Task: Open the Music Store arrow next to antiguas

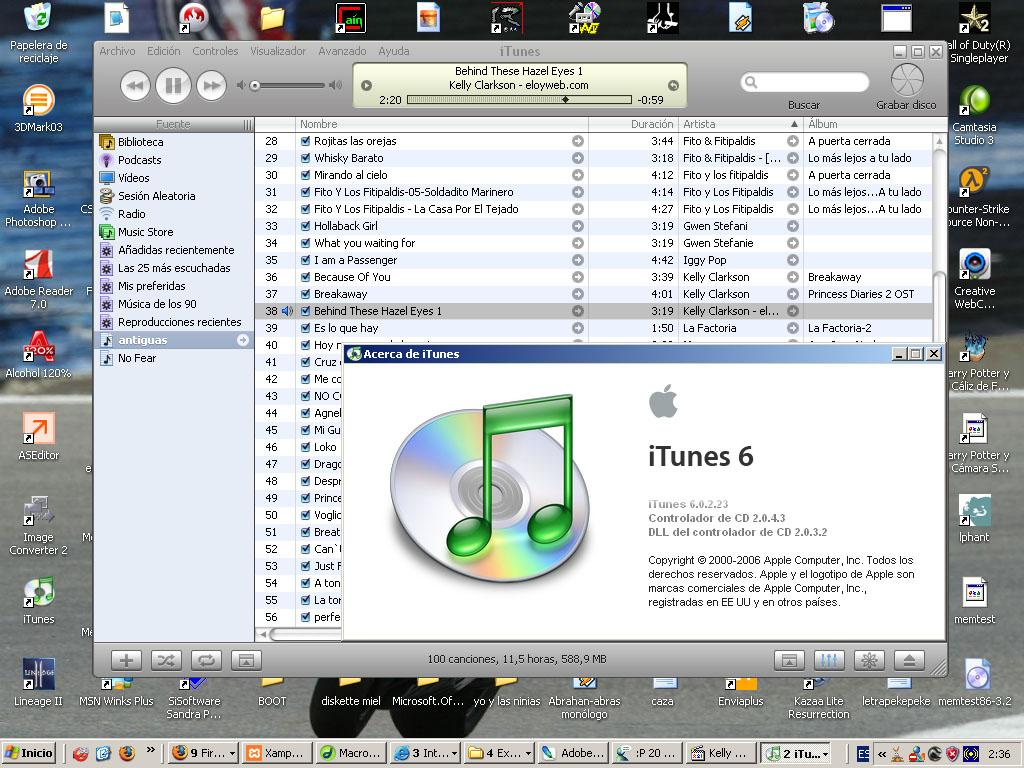Action: pos(242,340)
